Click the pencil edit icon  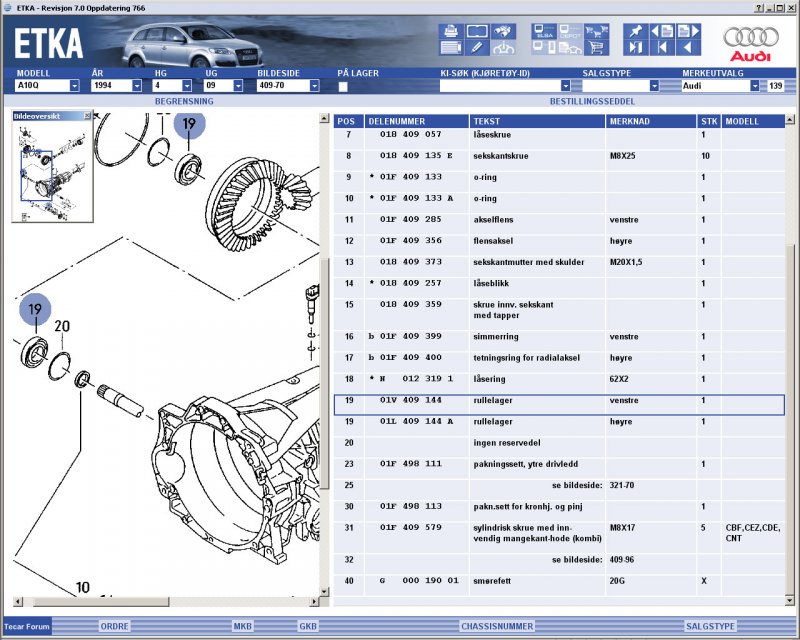[x=477, y=47]
